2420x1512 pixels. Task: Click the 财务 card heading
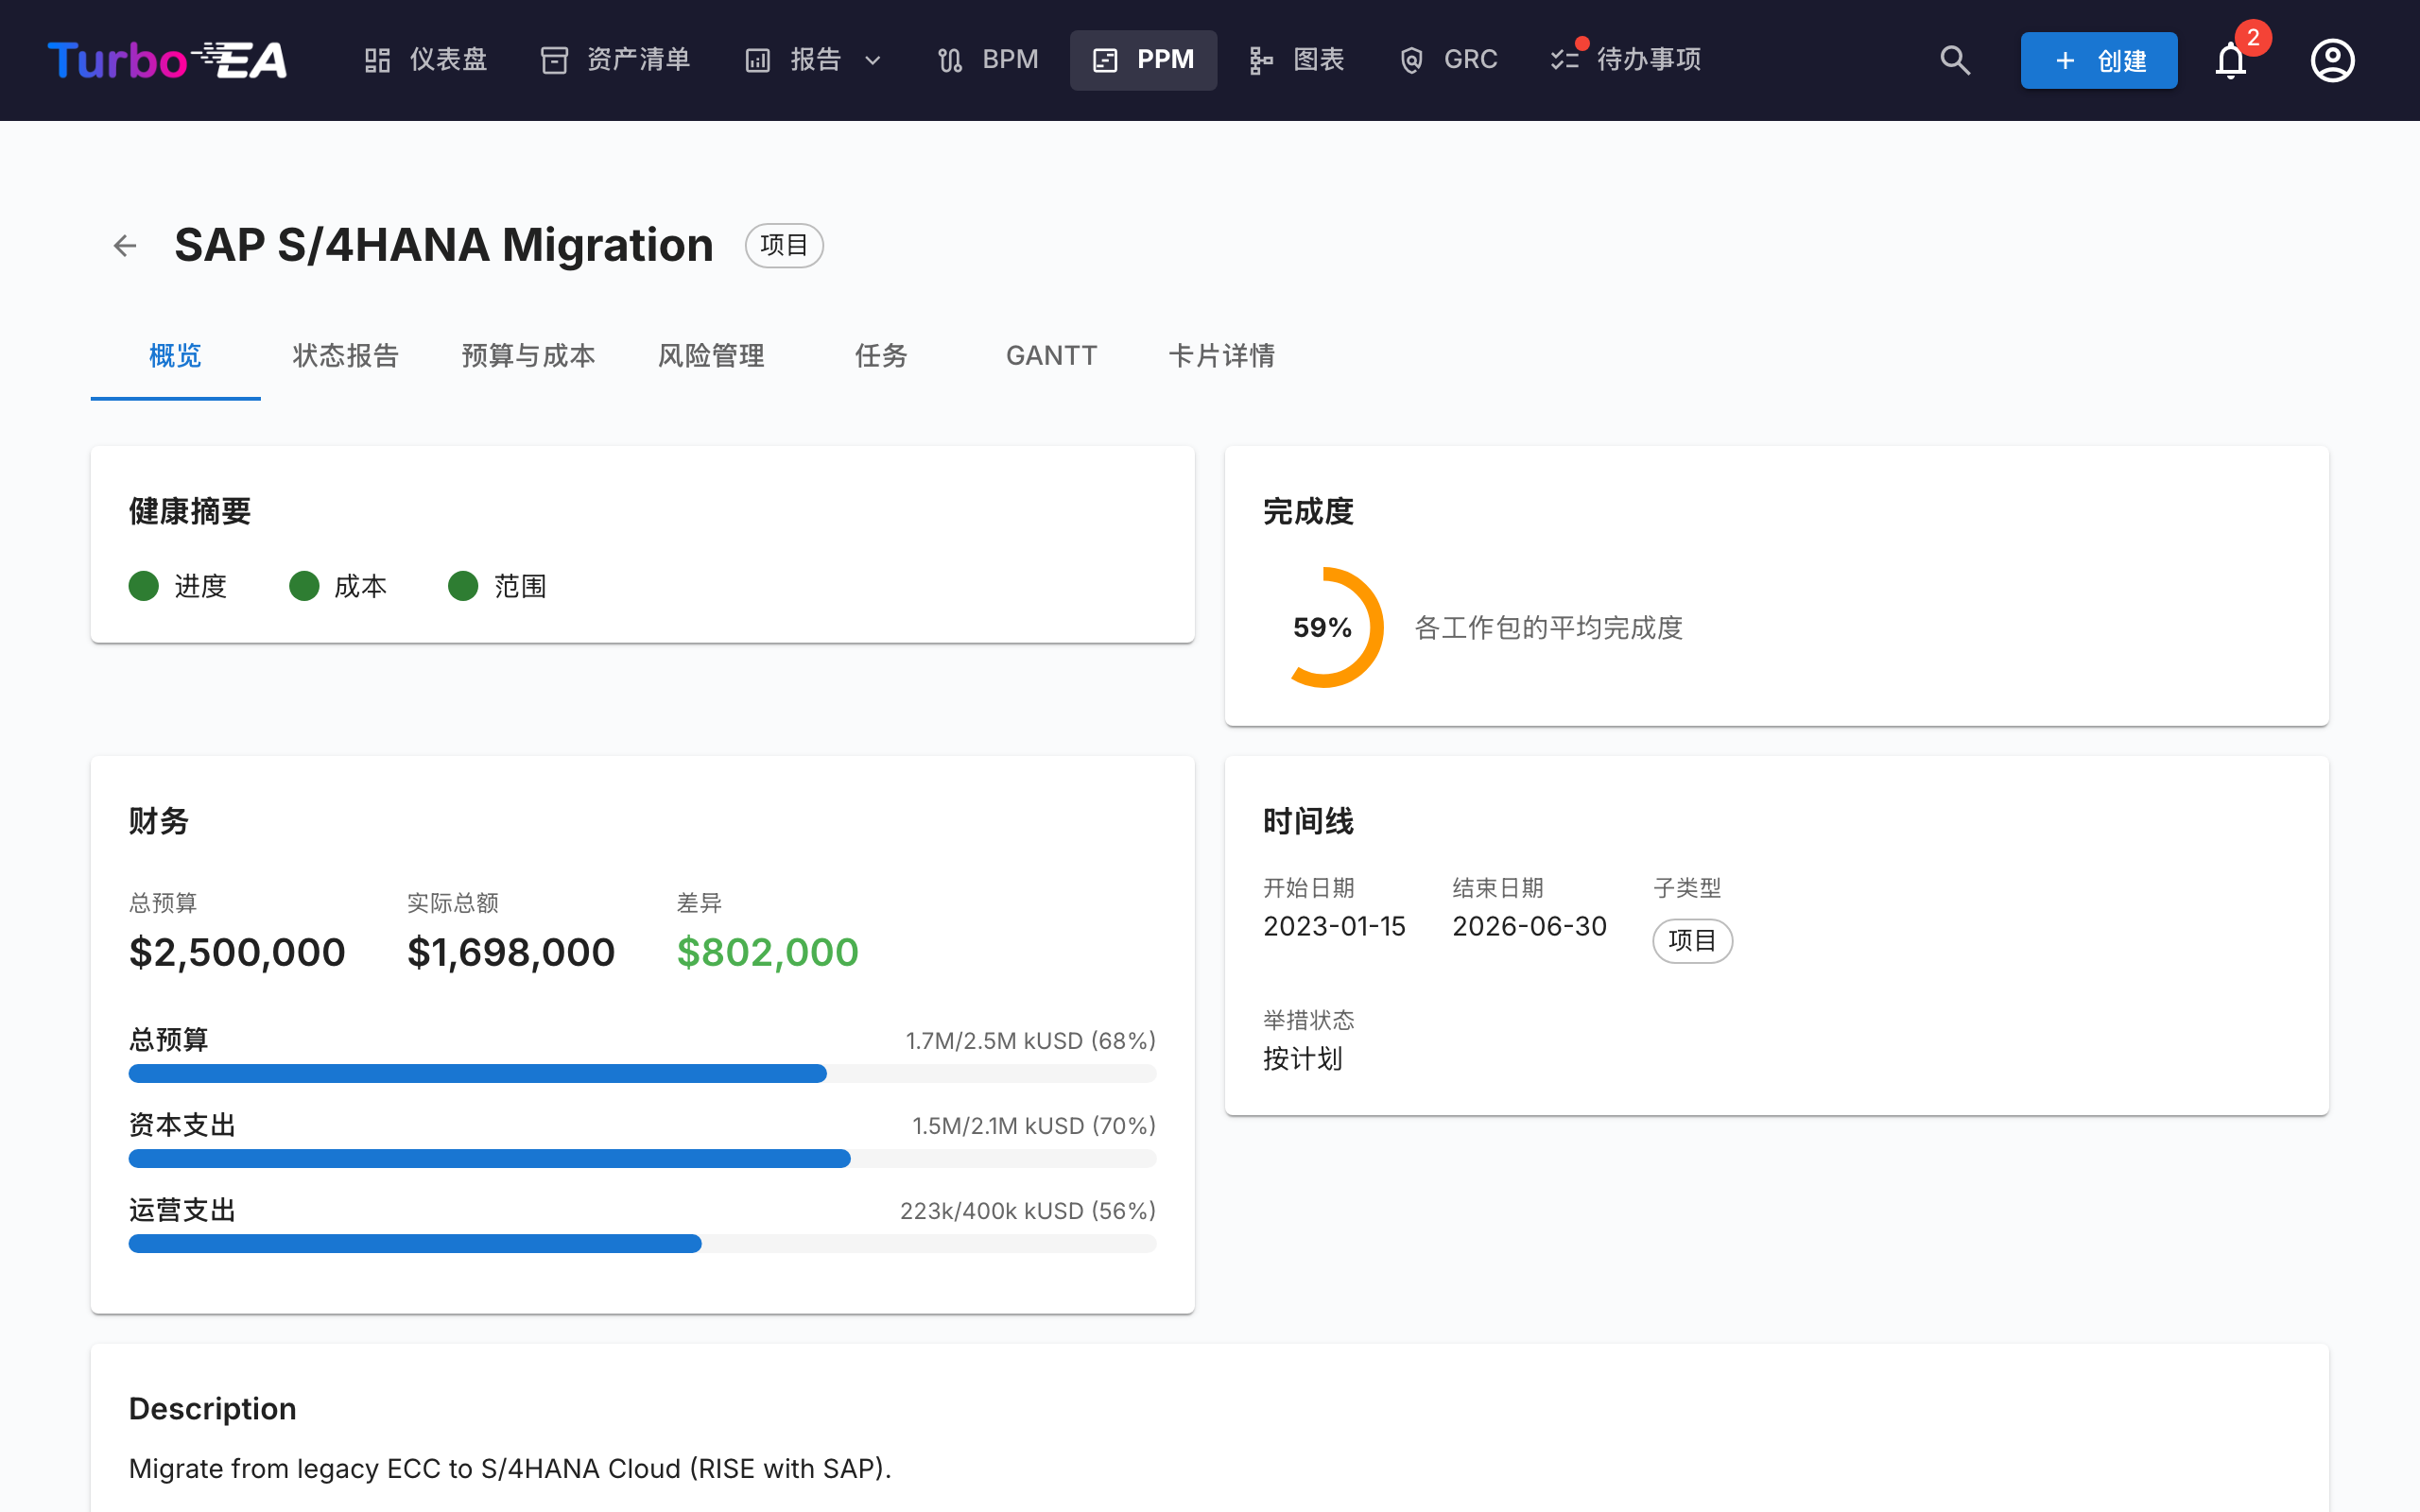[159, 822]
